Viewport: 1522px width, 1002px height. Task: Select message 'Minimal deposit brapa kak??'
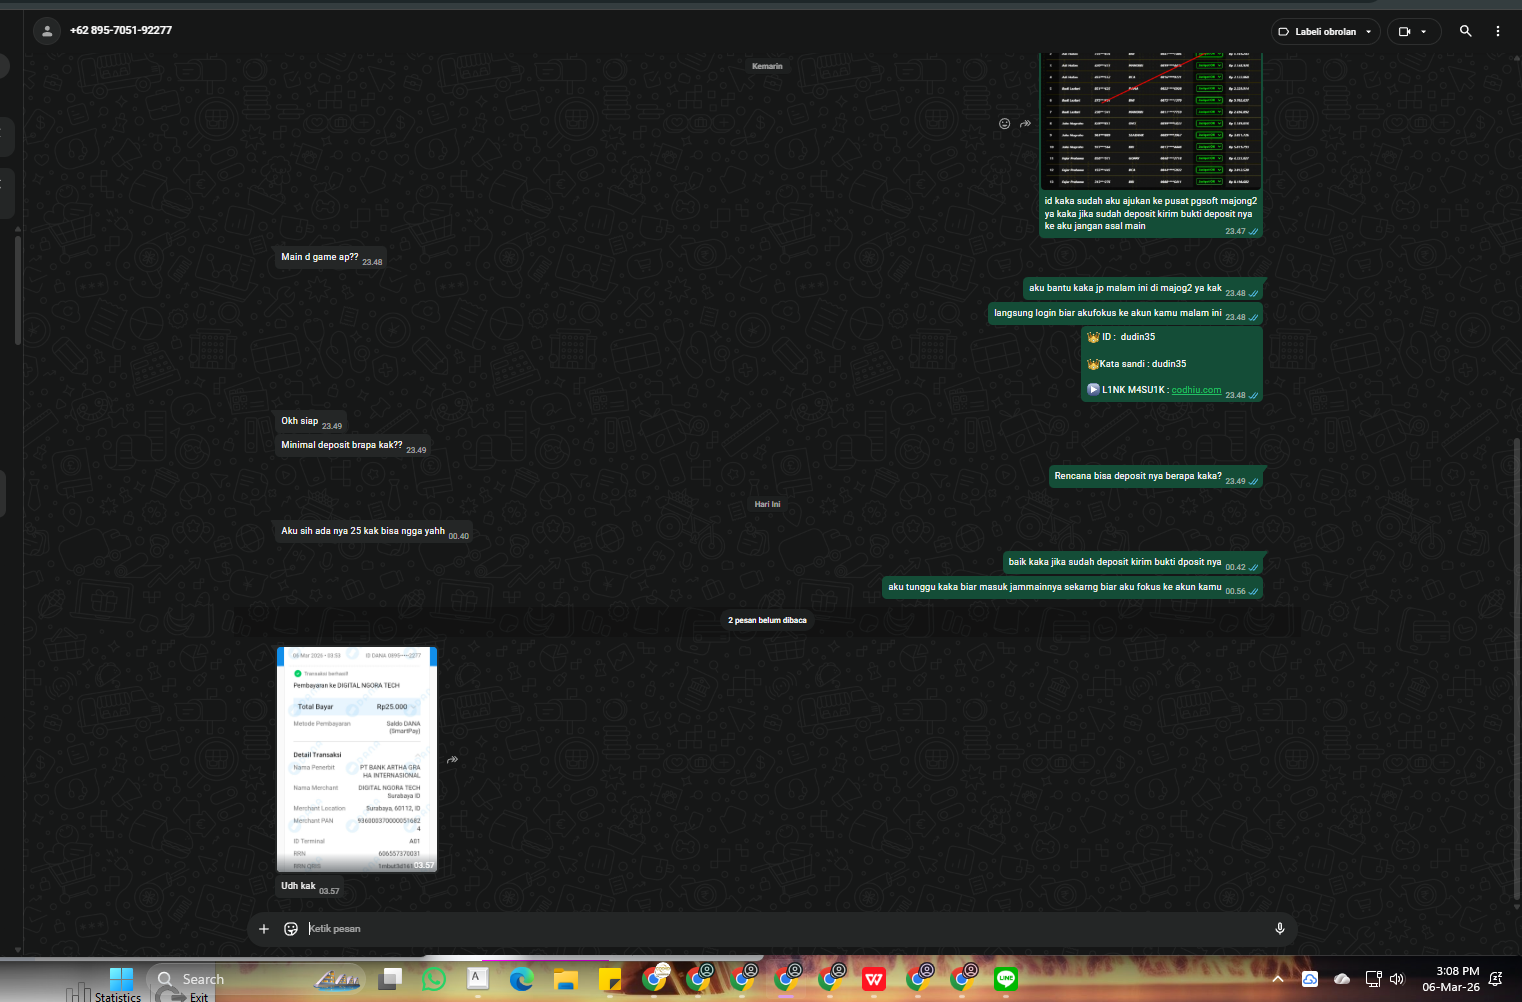353,446
